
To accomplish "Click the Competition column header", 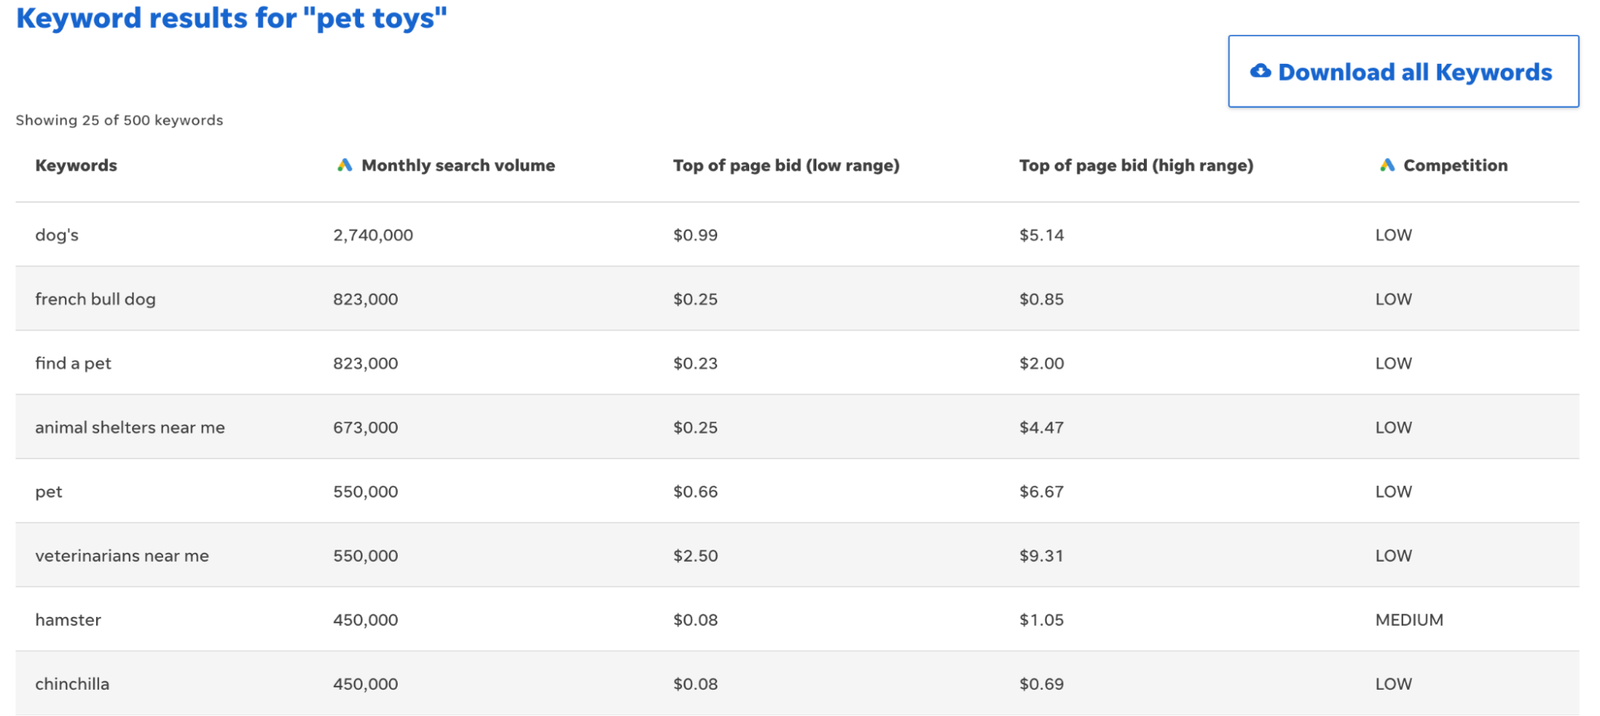I will click(x=1455, y=166).
